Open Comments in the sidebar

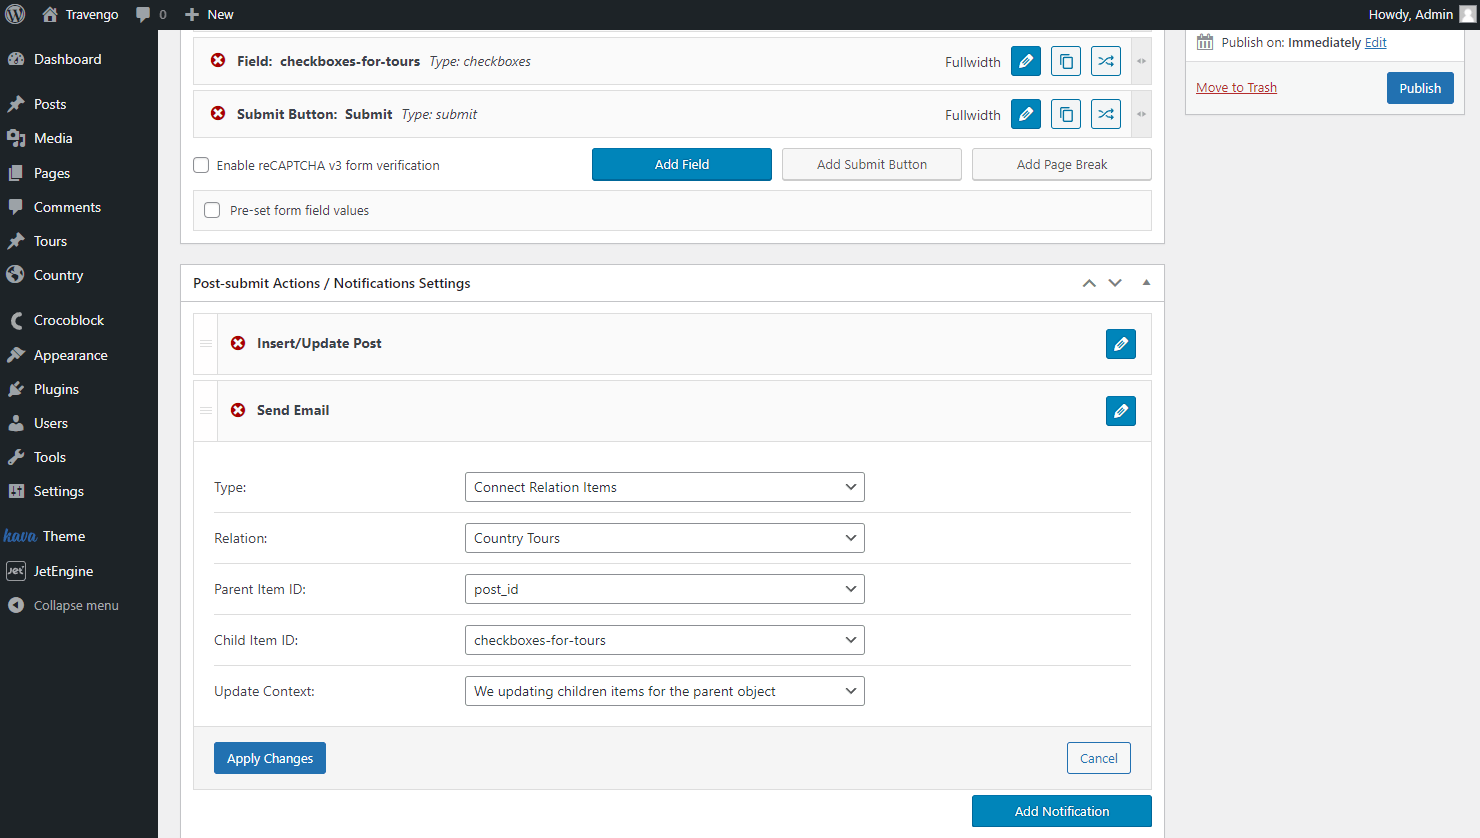tap(79, 207)
